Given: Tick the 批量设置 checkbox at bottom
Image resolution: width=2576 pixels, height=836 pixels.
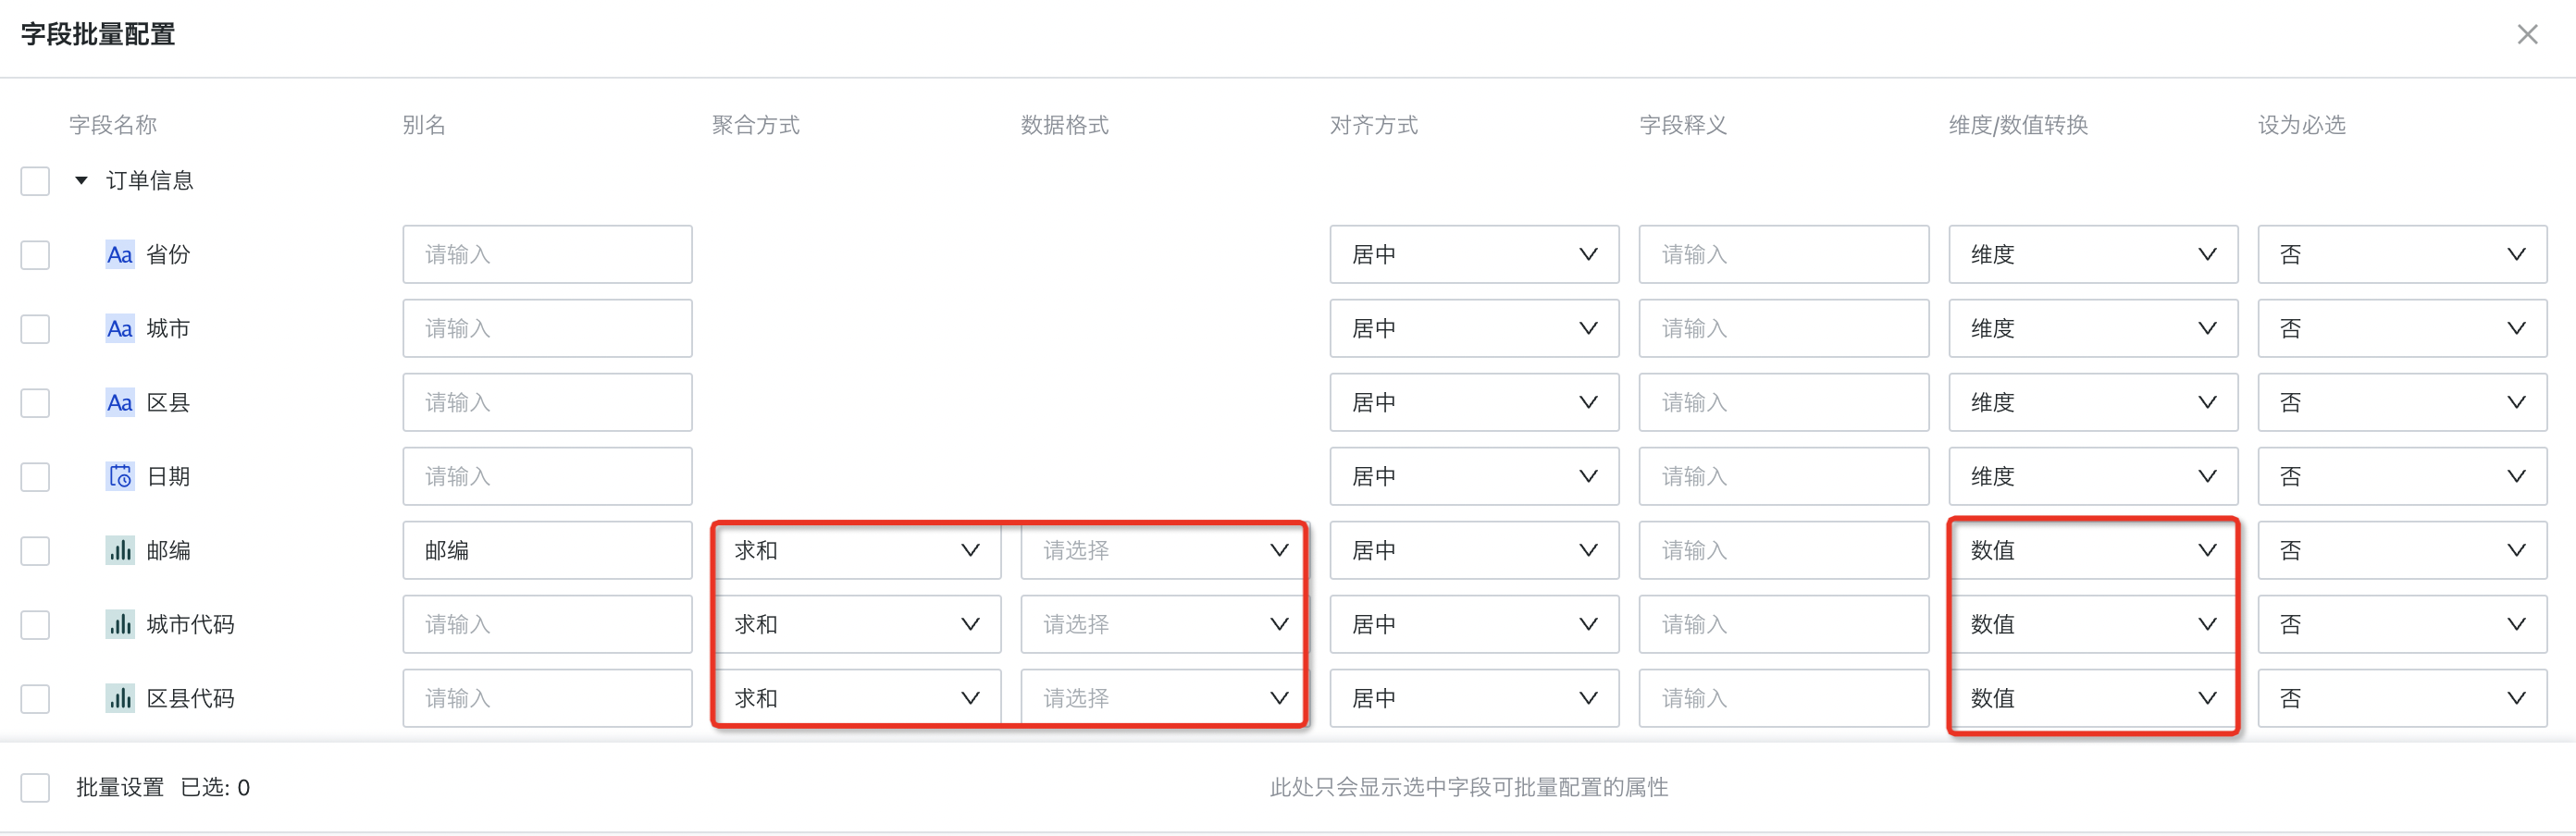Looking at the screenshot, I should point(35,788).
